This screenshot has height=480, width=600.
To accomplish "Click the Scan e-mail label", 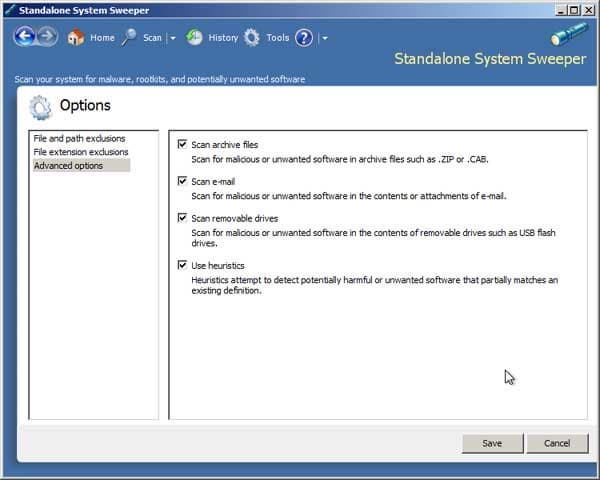I will point(213,181).
